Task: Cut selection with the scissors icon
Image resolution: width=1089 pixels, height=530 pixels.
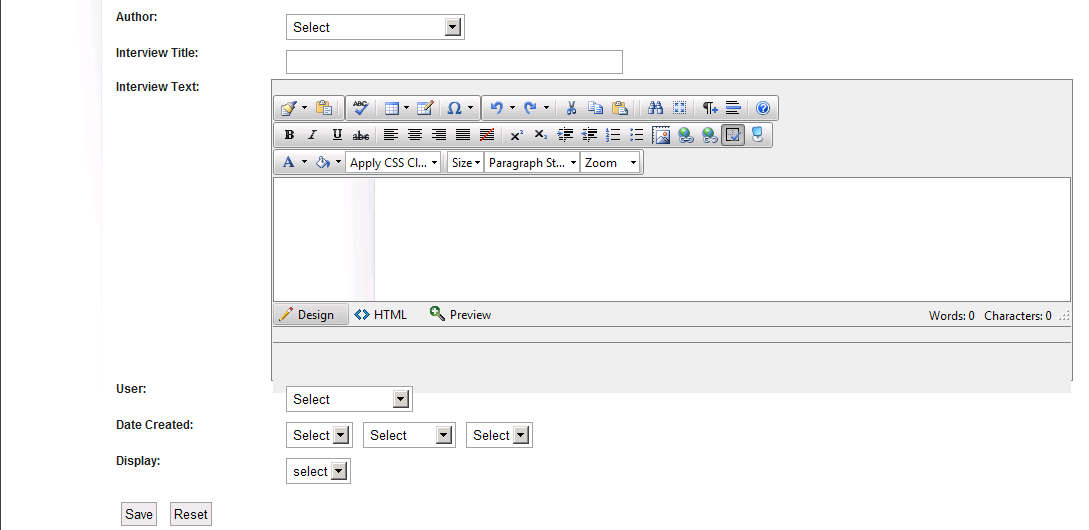Action: (571, 108)
